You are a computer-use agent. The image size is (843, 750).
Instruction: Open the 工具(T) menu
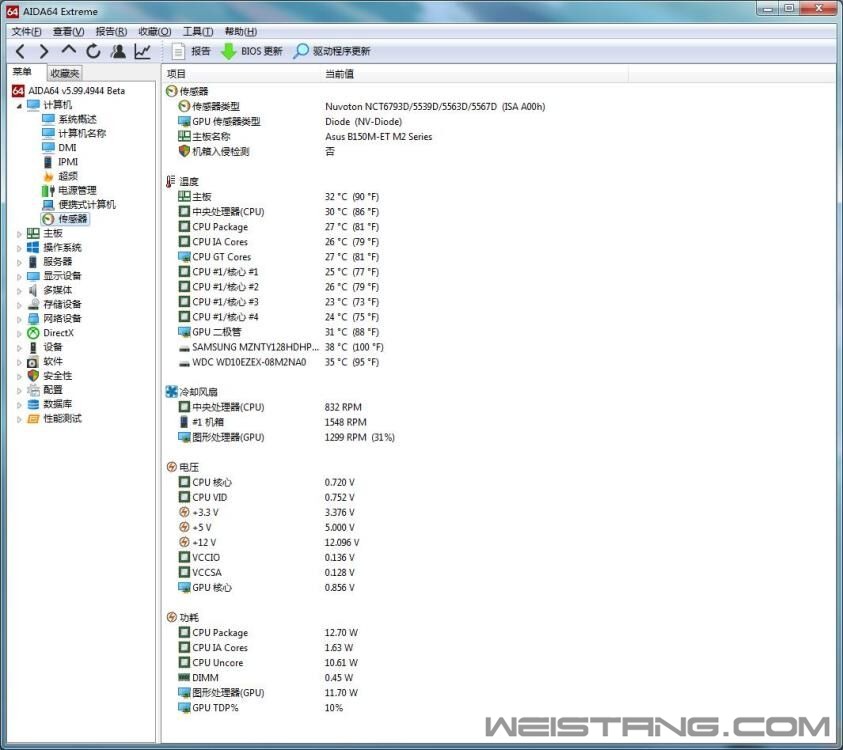[x=198, y=32]
